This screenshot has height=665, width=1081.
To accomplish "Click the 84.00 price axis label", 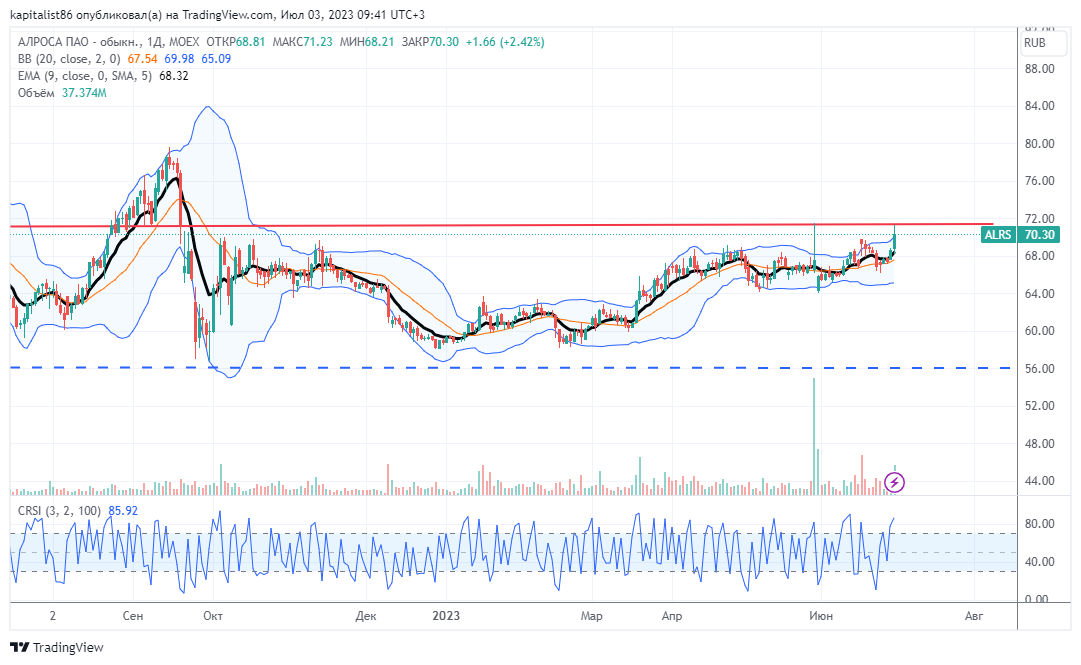I will pyautogui.click(x=1039, y=106).
